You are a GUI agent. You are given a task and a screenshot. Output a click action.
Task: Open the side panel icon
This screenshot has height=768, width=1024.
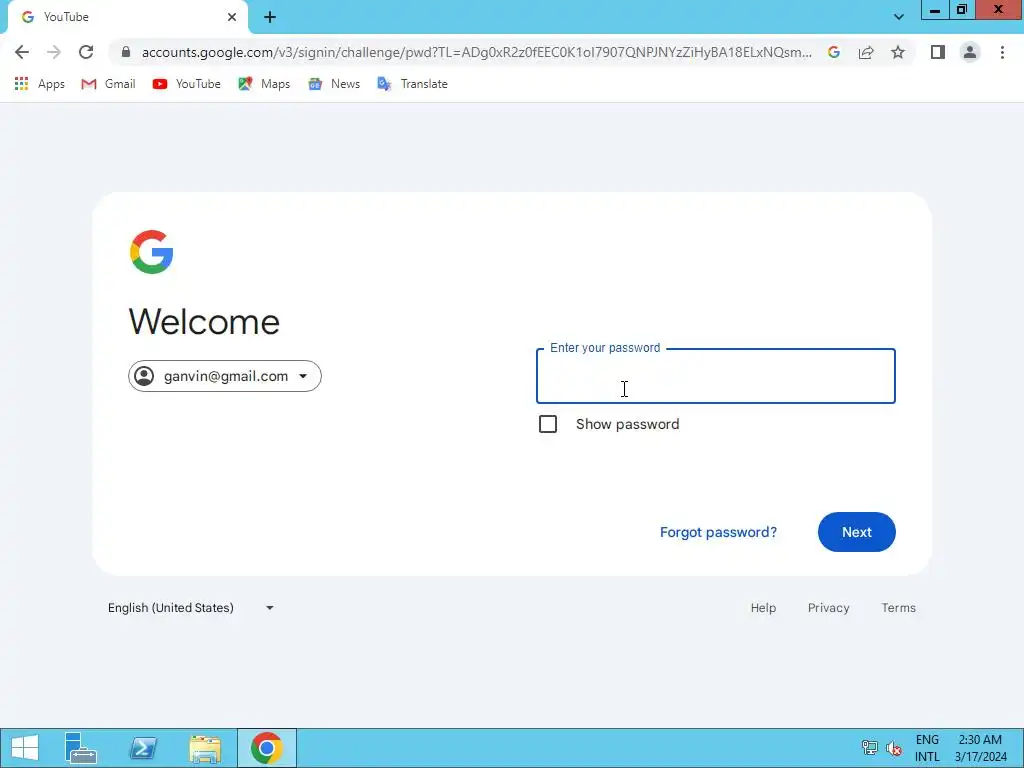938,52
